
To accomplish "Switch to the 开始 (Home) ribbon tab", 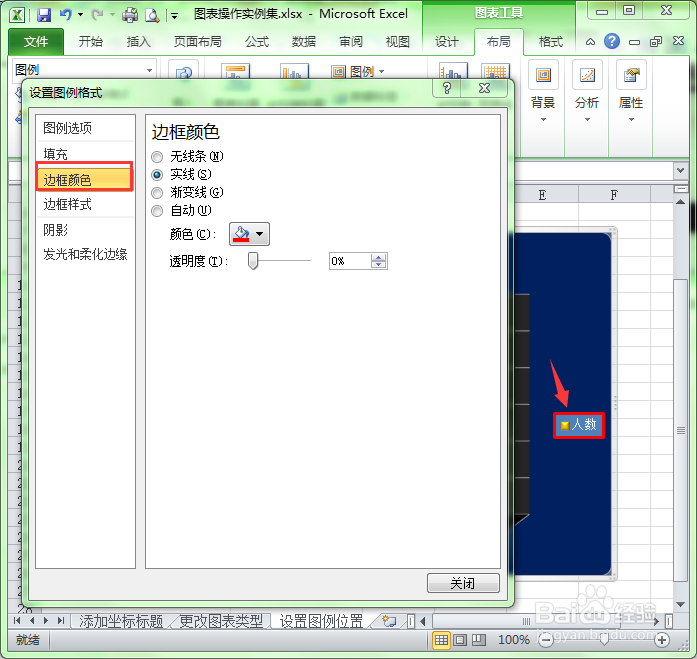I will pos(91,42).
